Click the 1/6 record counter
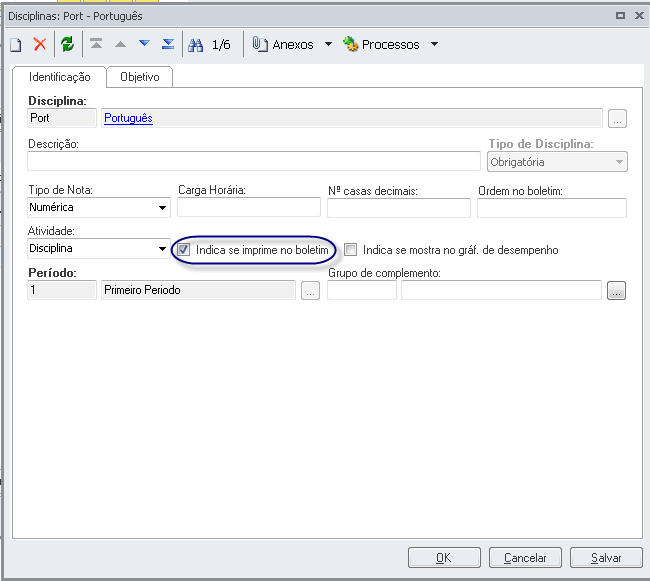This screenshot has height=581, width=650. click(x=221, y=45)
